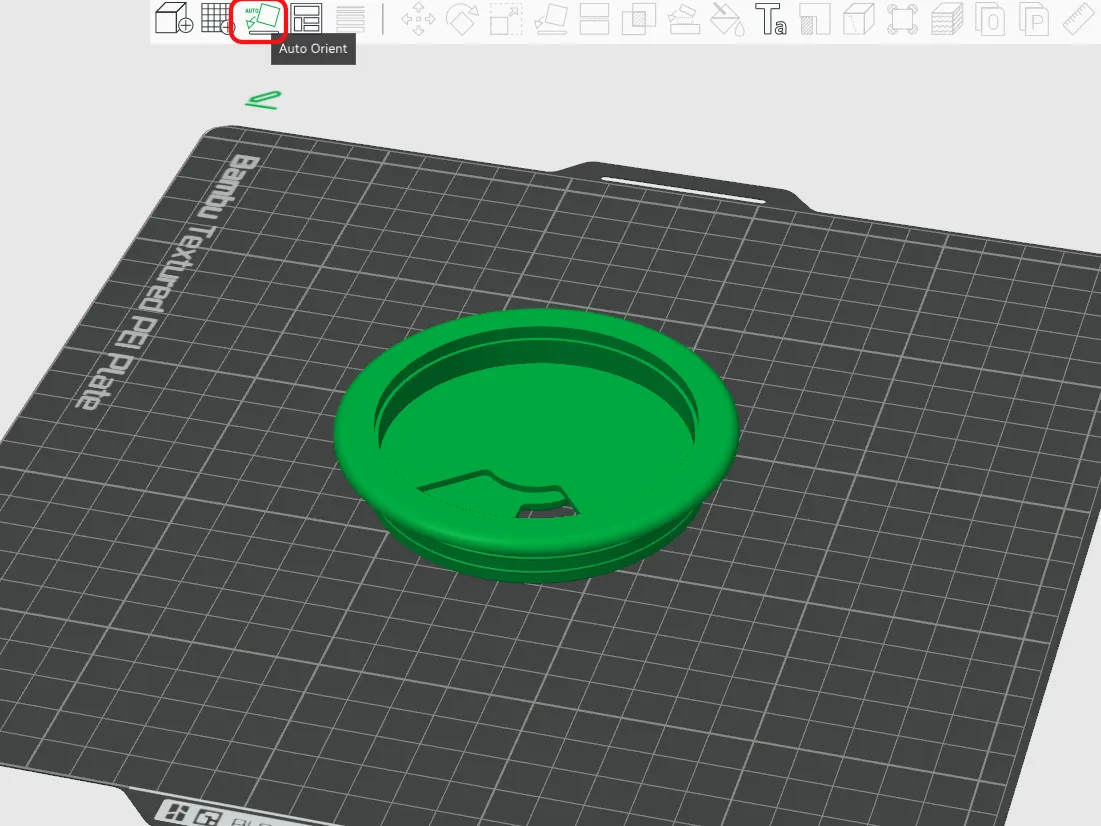Image resolution: width=1101 pixels, height=826 pixels.
Task: Click the page icon labeled 0
Action: (x=990, y=19)
